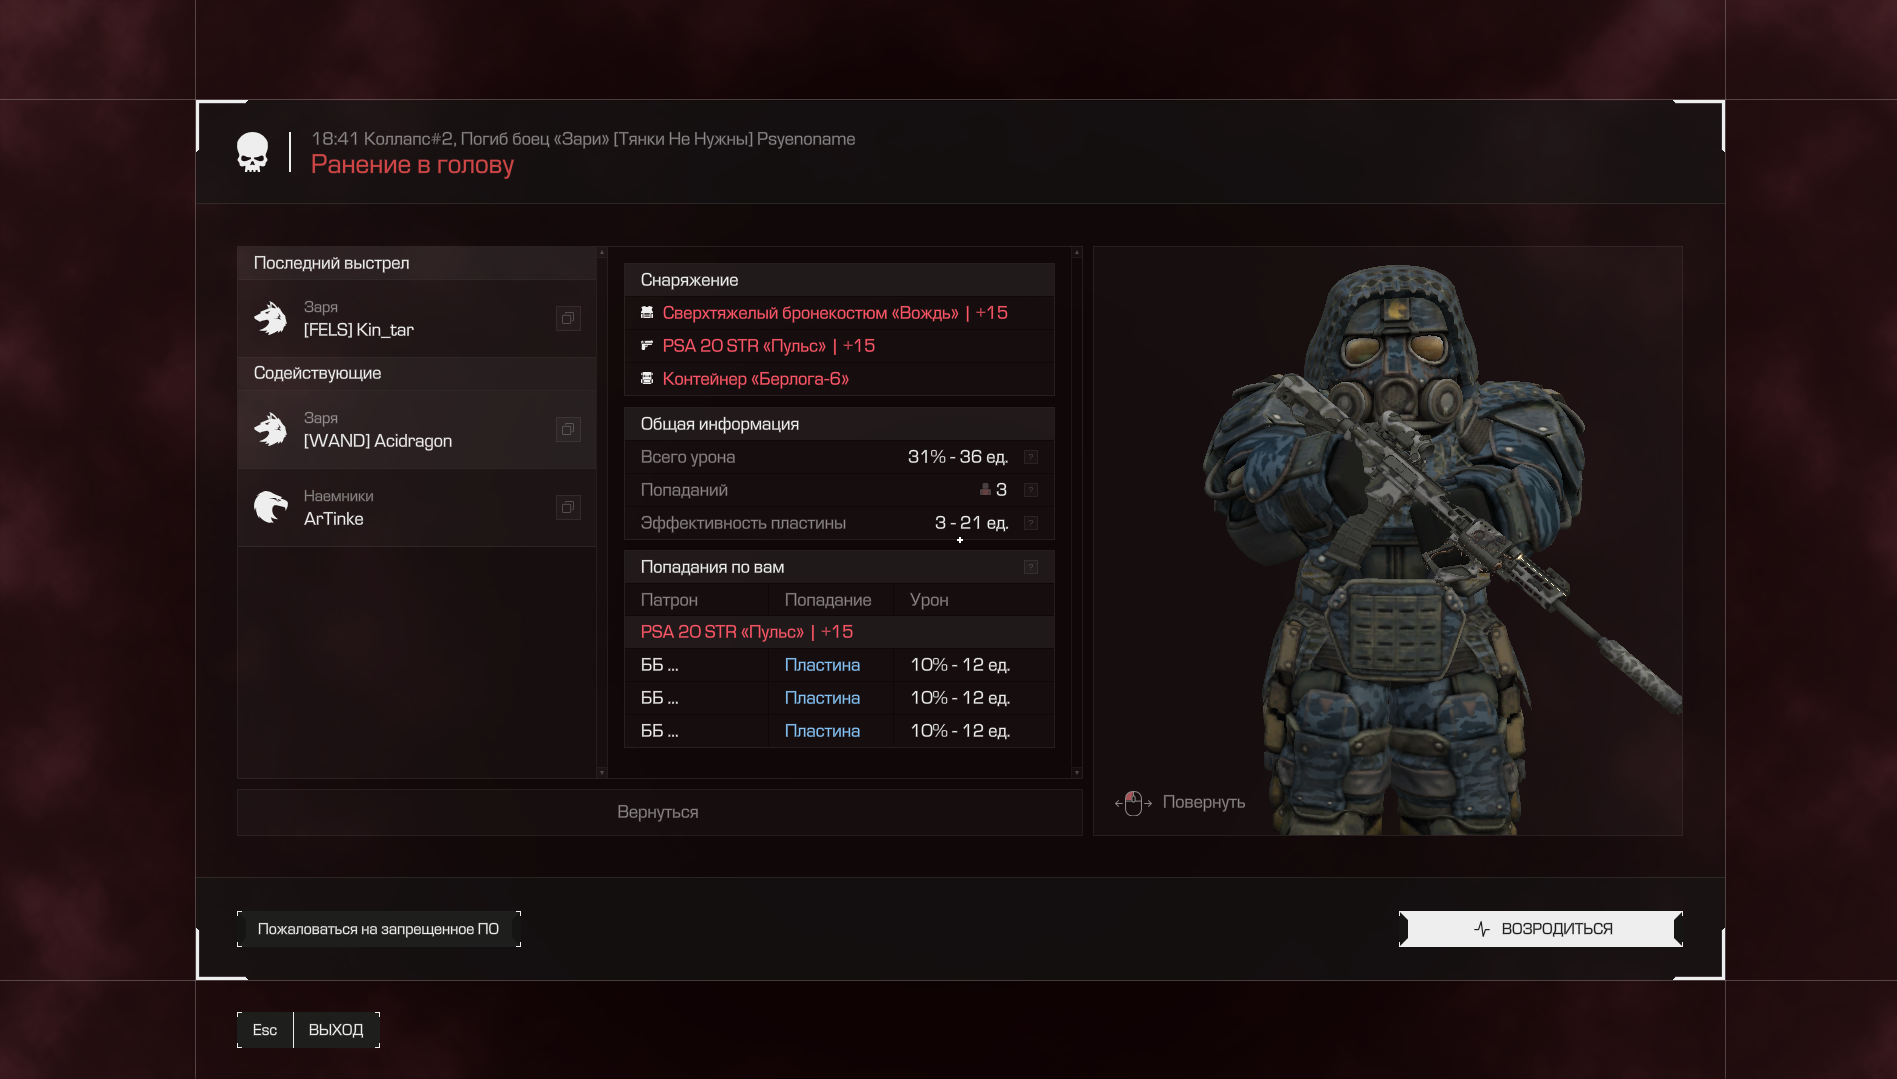
Task: Click the copy icon next to [FELS] Kin_tar
Action: coord(567,319)
